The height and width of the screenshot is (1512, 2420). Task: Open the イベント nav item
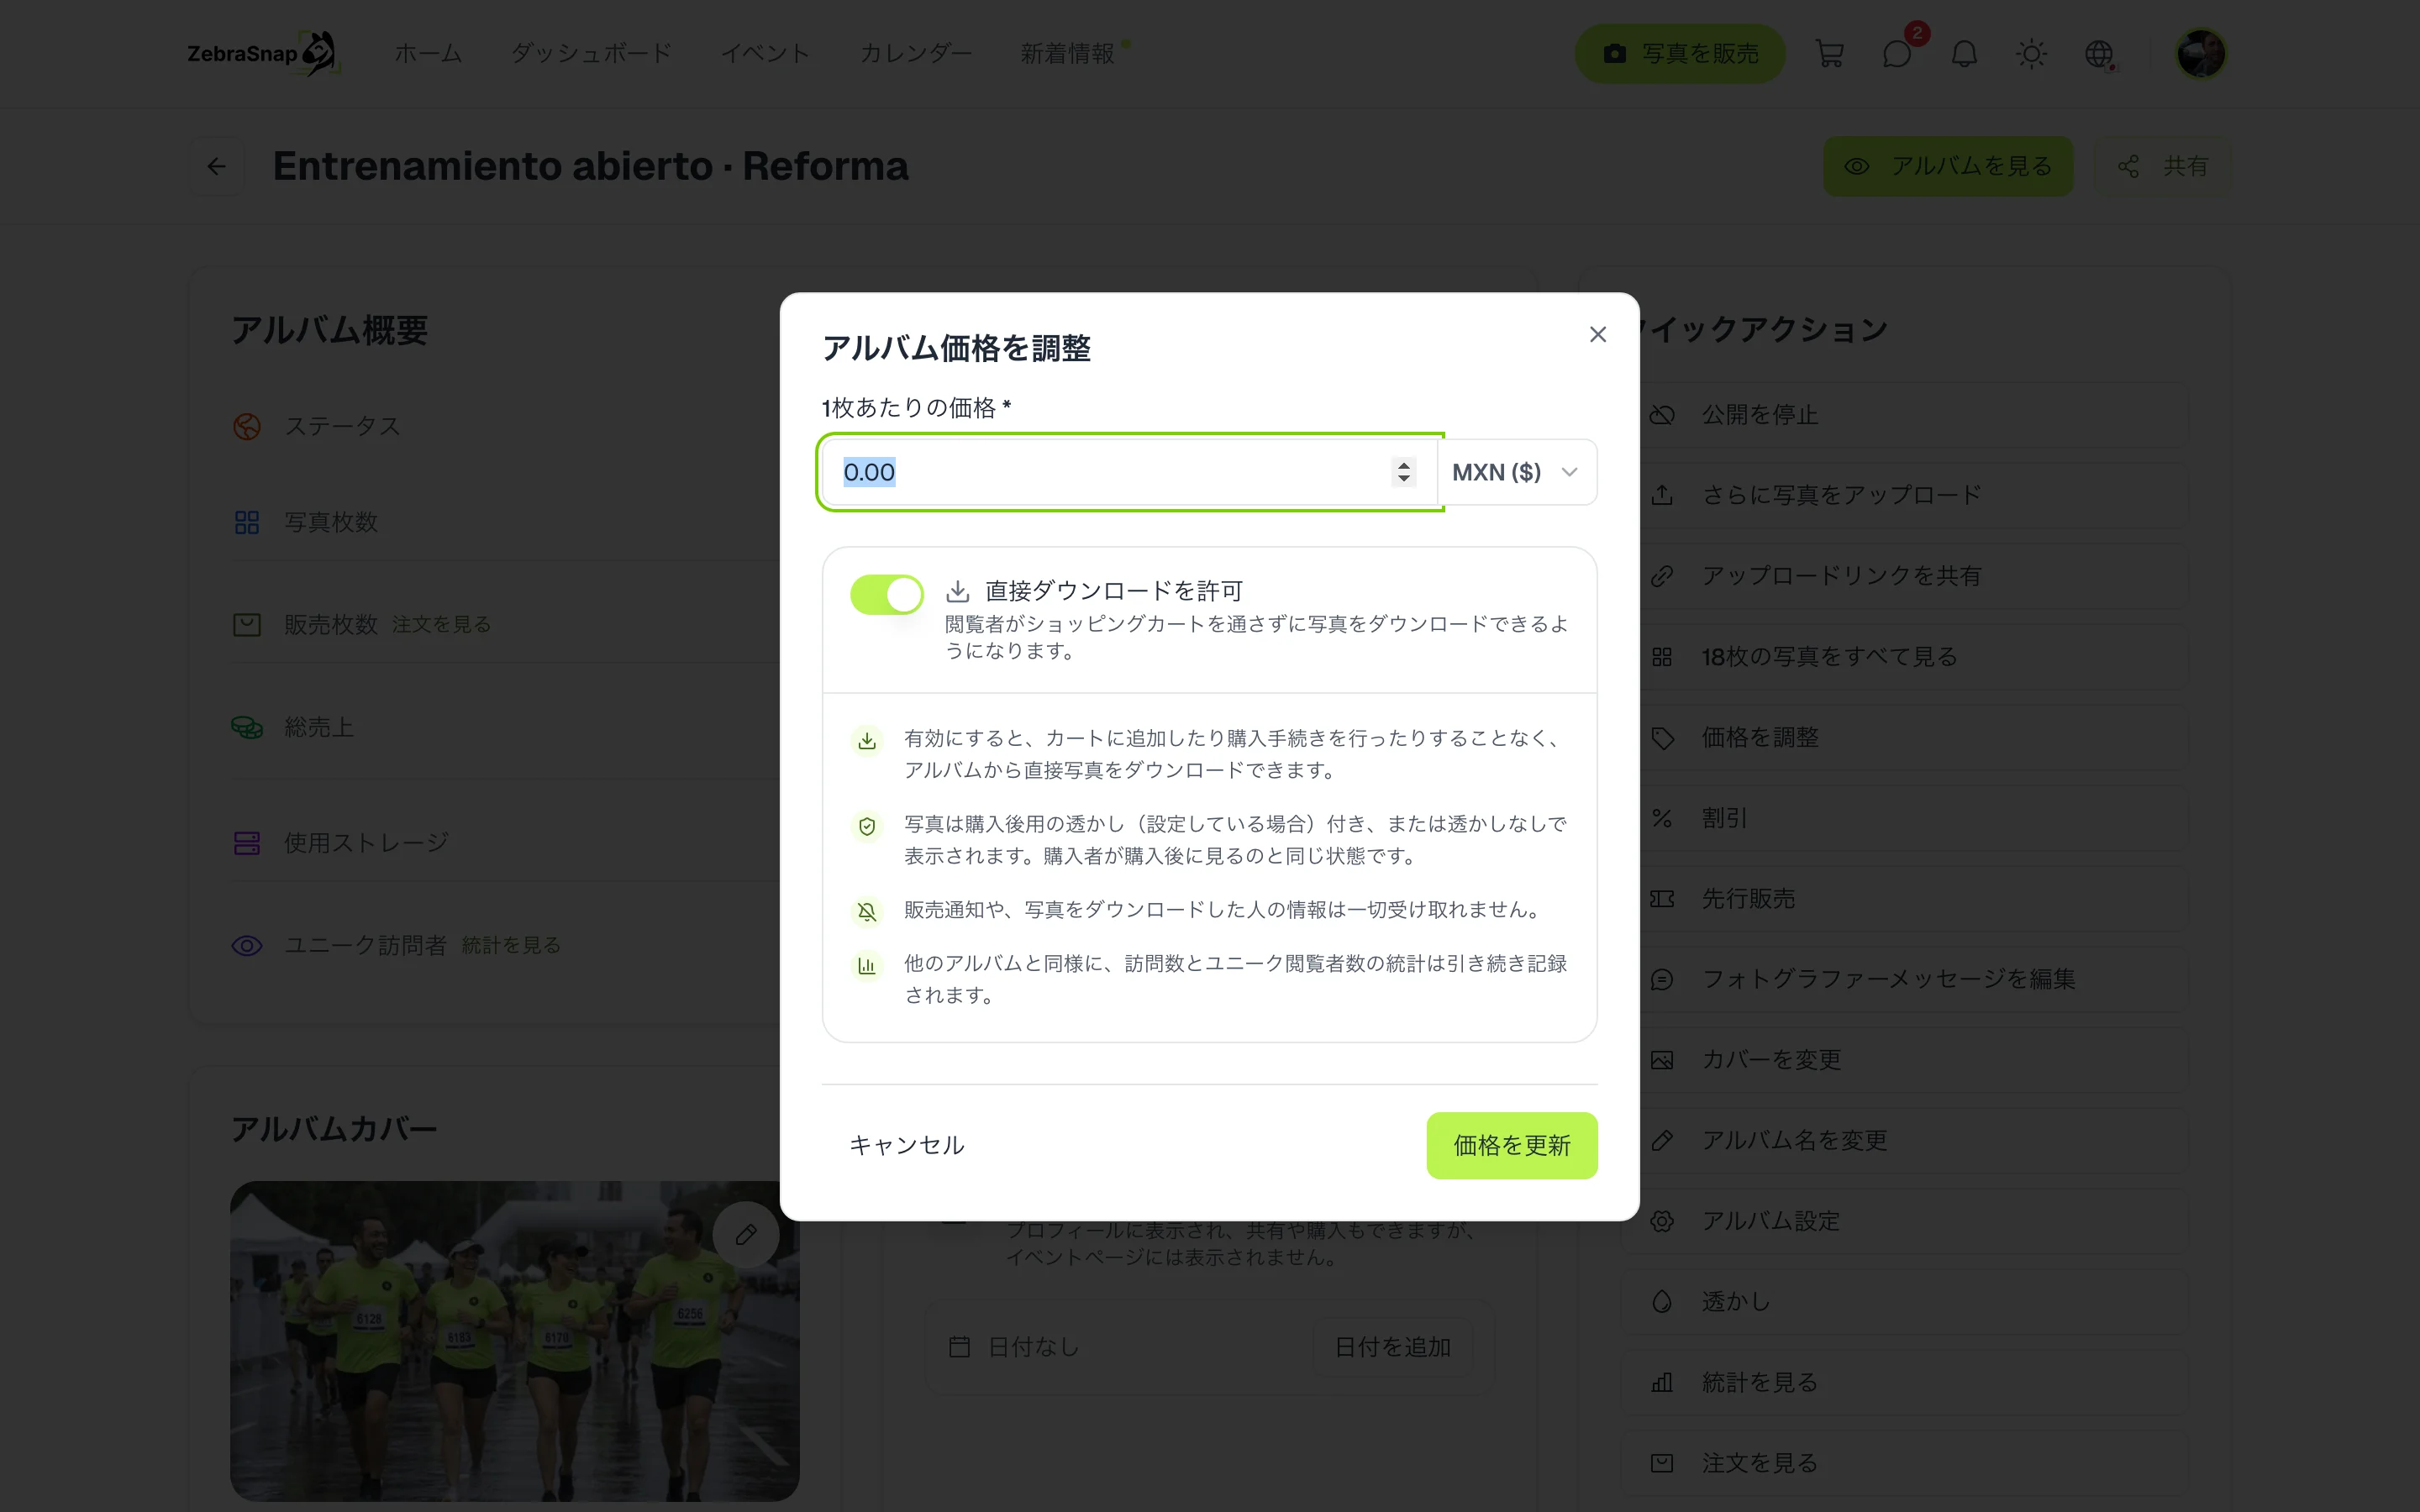[765, 53]
